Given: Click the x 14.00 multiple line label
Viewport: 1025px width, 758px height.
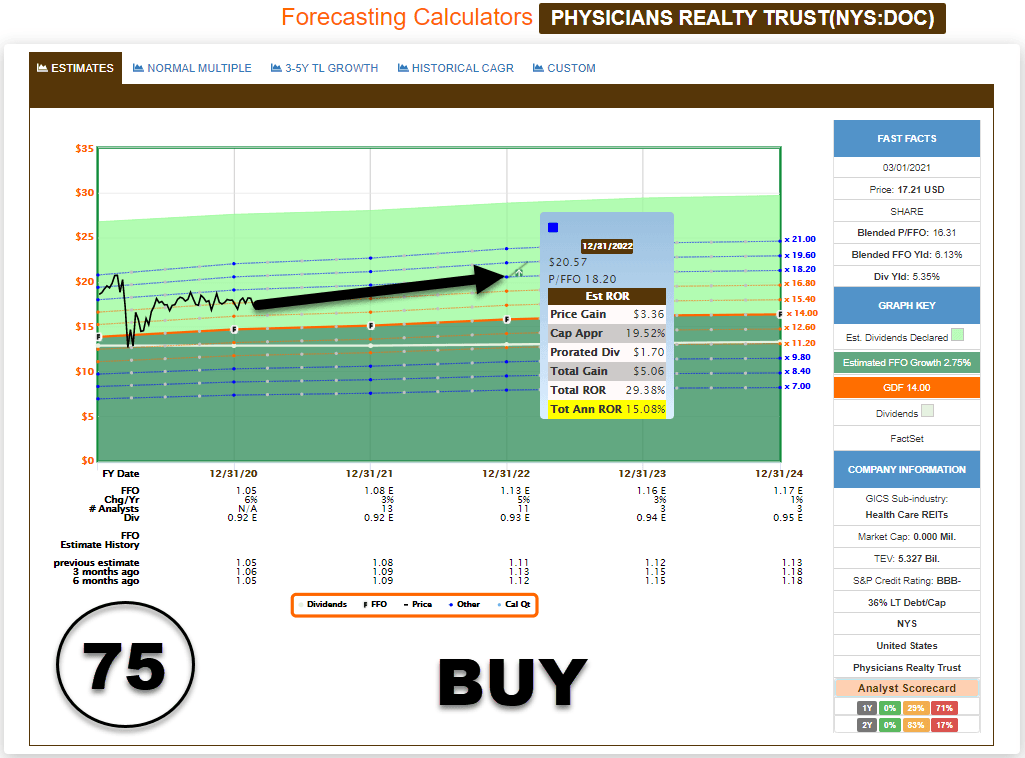Looking at the screenshot, I should tap(802, 313).
